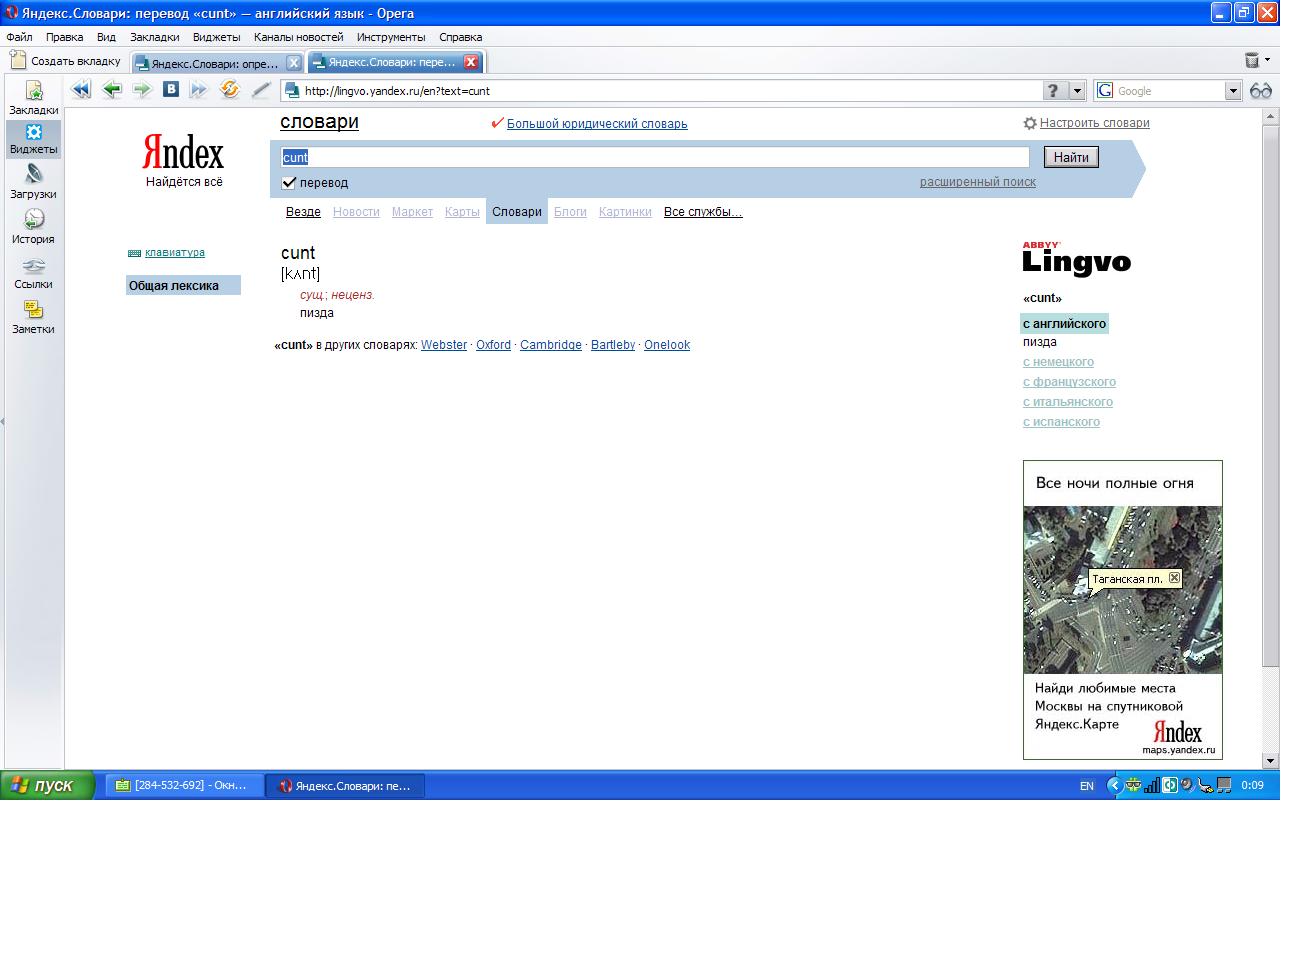
Task: Click the Yandex logo
Action: 183,153
